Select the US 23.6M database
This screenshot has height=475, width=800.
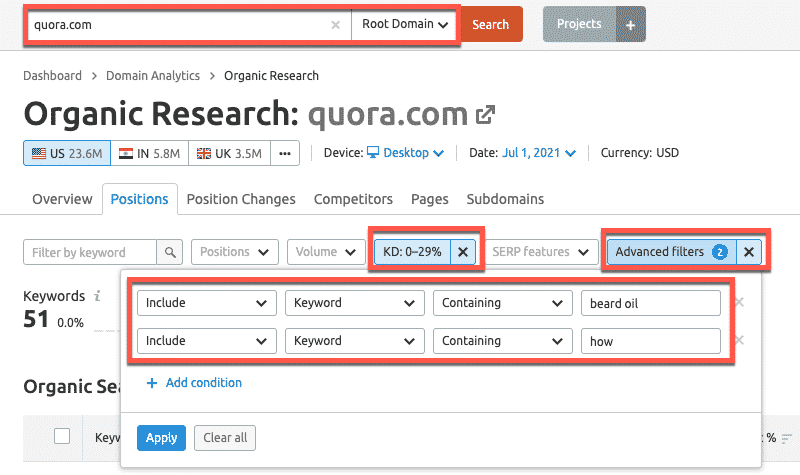coord(66,153)
